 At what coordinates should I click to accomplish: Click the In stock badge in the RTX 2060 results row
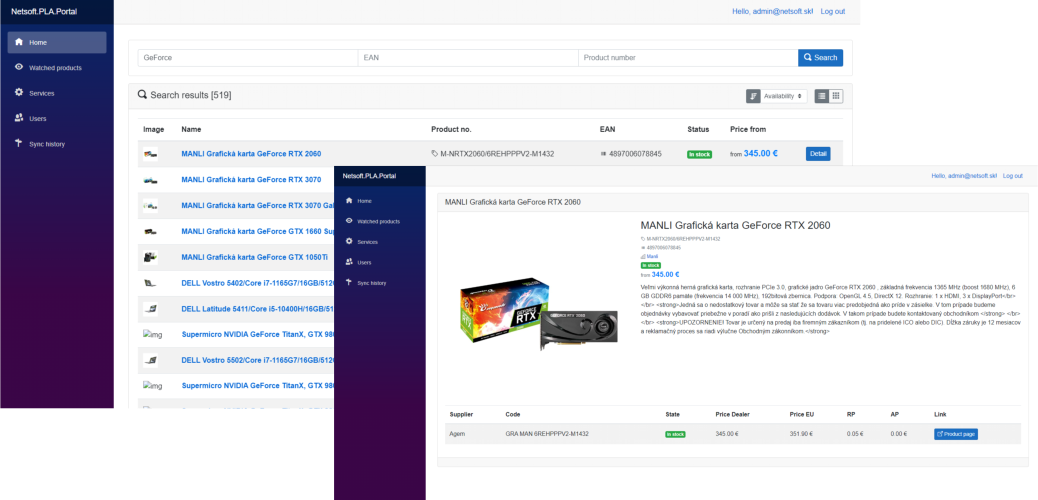[699, 154]
